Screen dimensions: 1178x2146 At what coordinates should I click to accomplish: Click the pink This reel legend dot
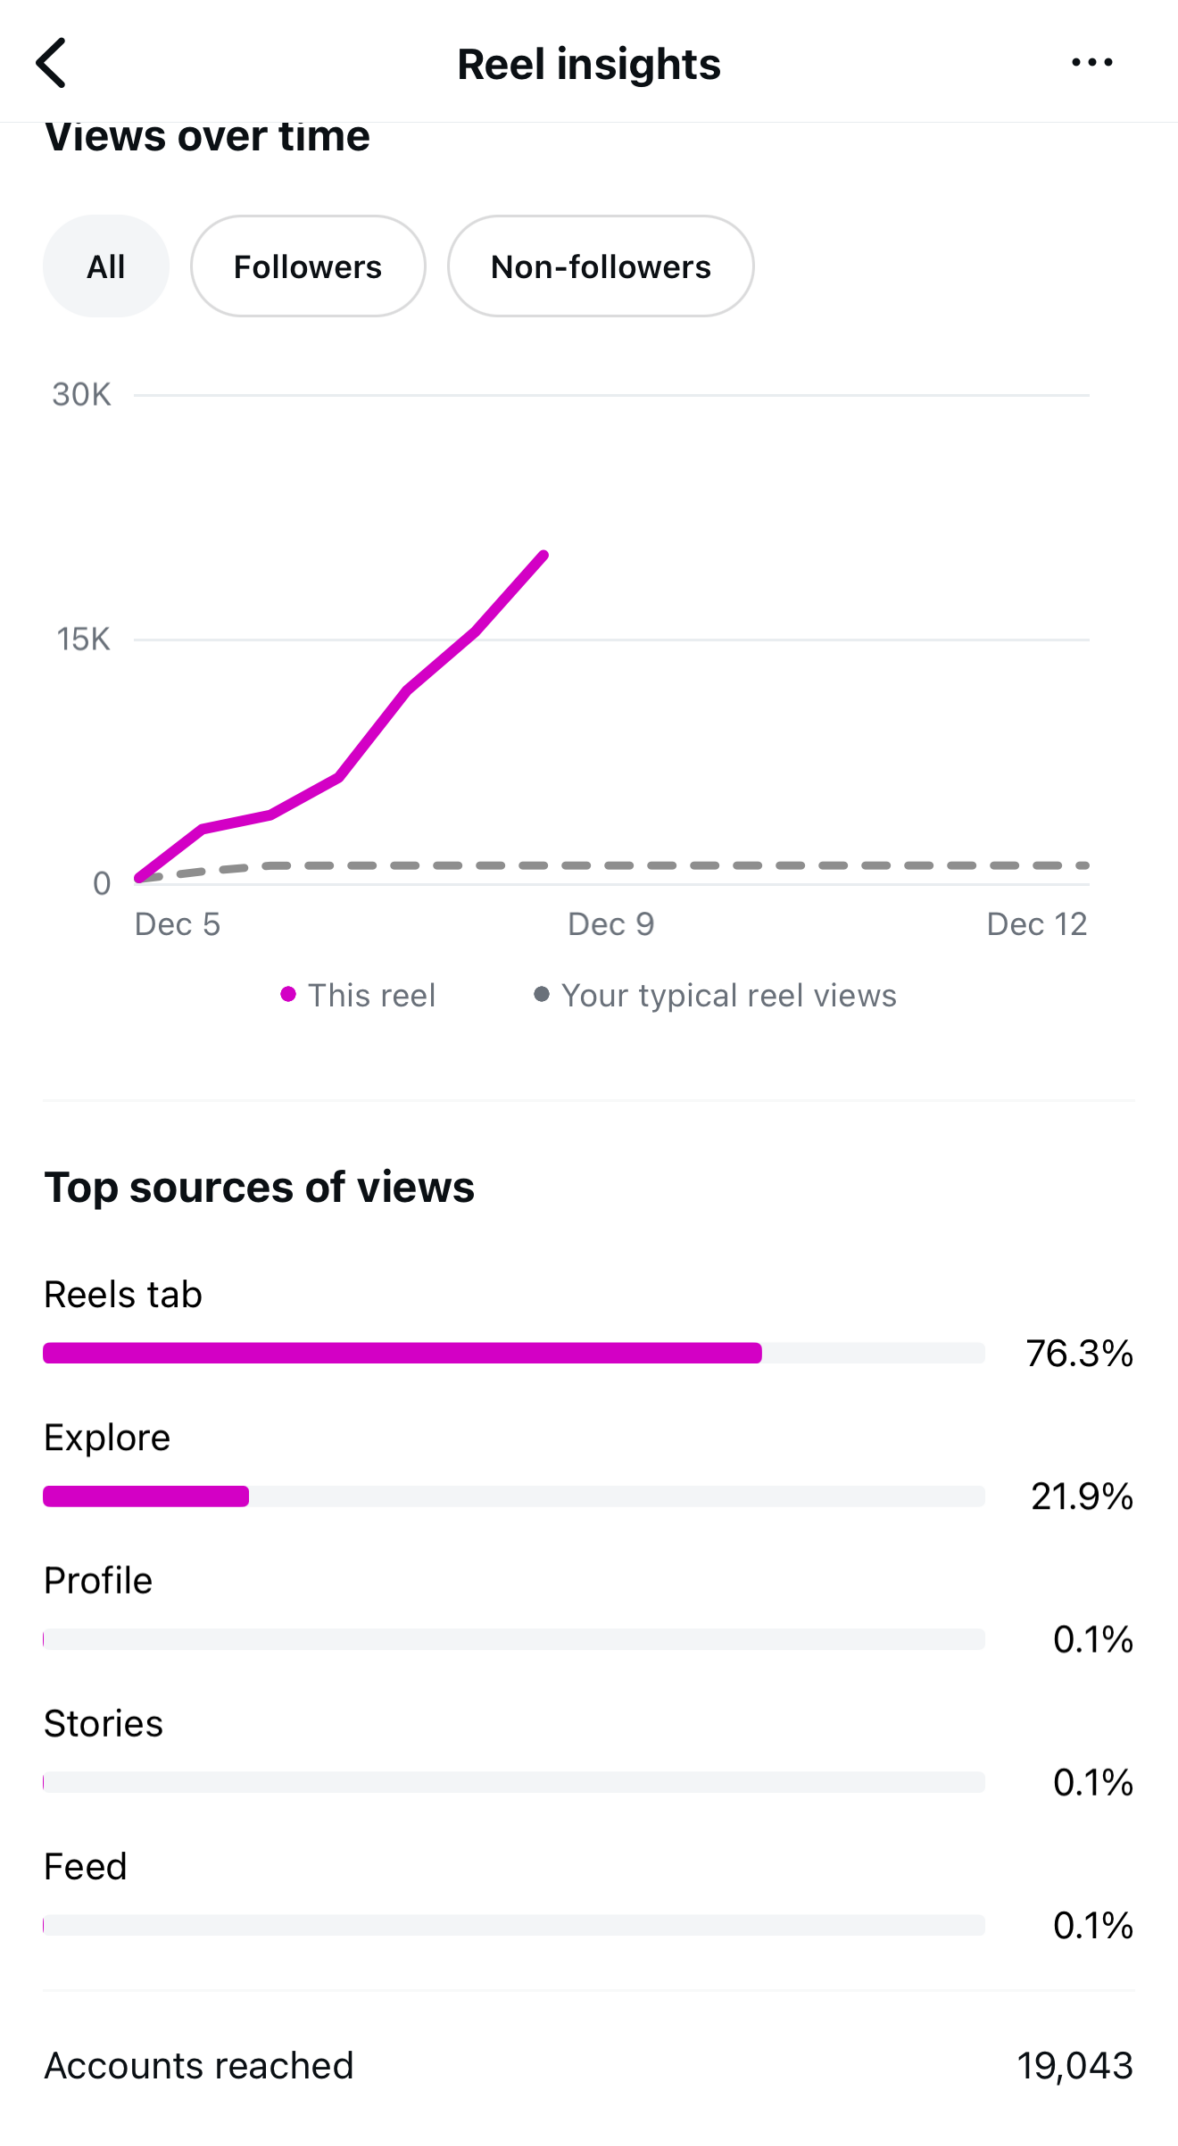pos(288,994)
